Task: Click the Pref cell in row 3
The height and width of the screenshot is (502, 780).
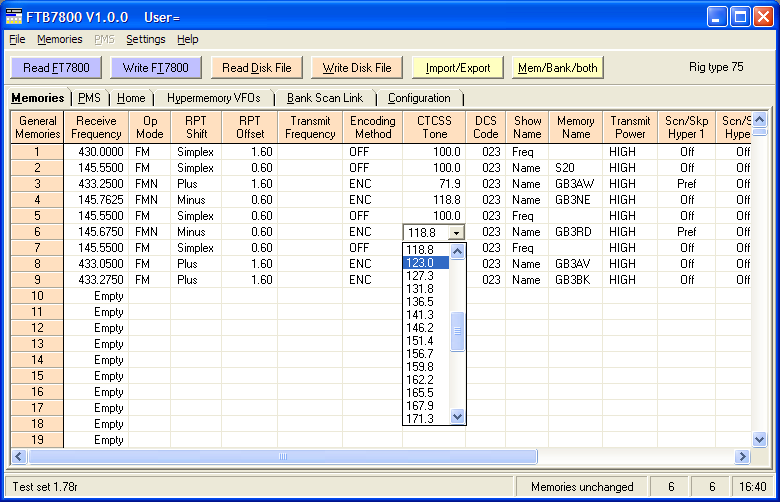Action: (686, 184)
